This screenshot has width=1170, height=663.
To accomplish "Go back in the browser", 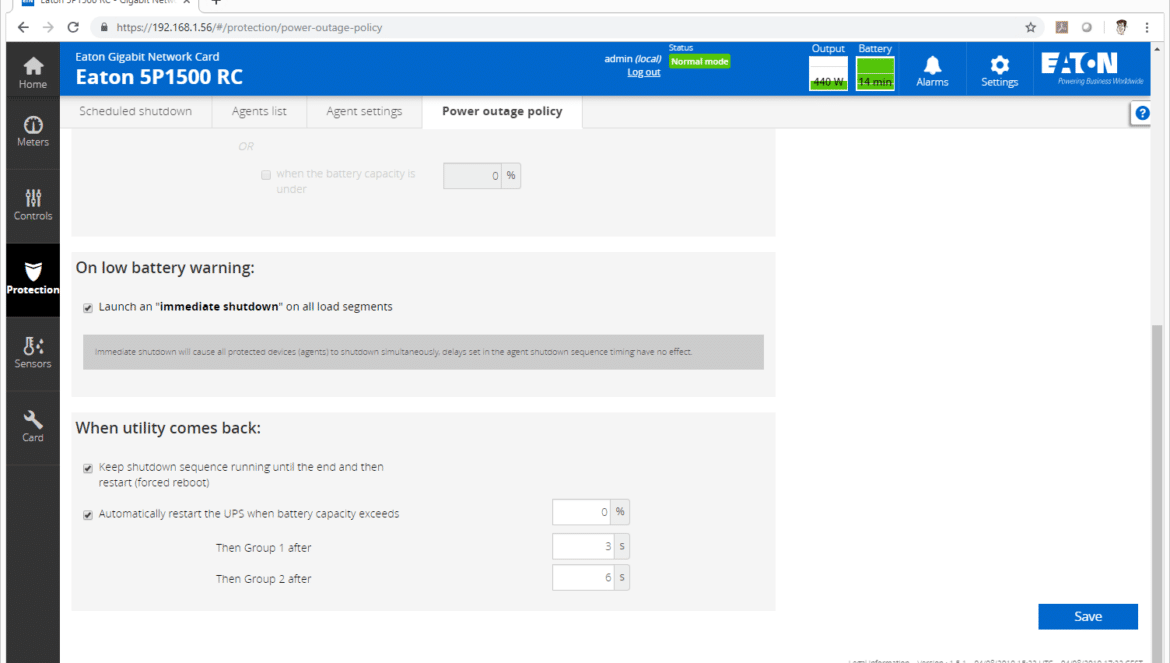I will click(23, 28).
